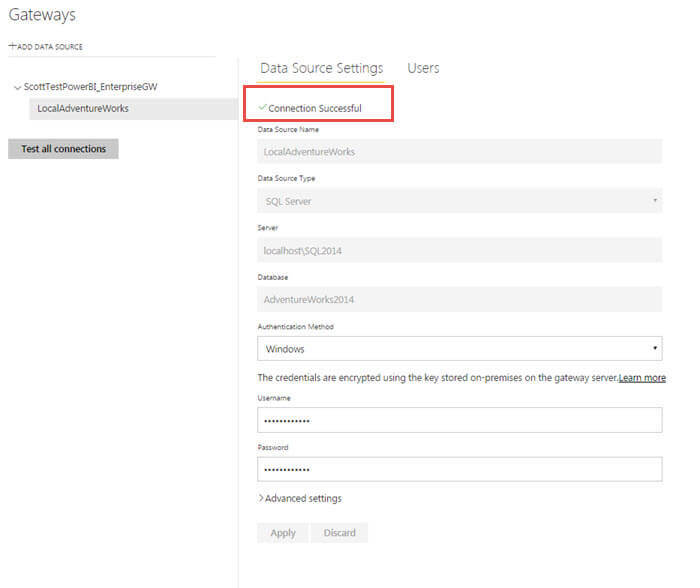The height and width of the screenshot is (588, 700).
Task: Click the Database field showing AdventureWorks2014
Action: tap(459, 299)
